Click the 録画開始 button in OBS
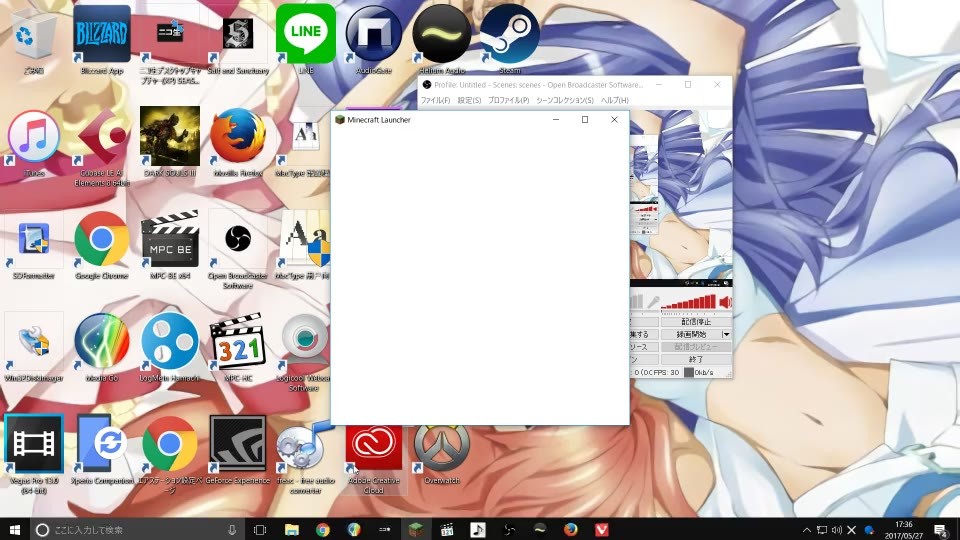Image resolution: width=960 pixels, height=540 pixels. [x=691, y=334]
